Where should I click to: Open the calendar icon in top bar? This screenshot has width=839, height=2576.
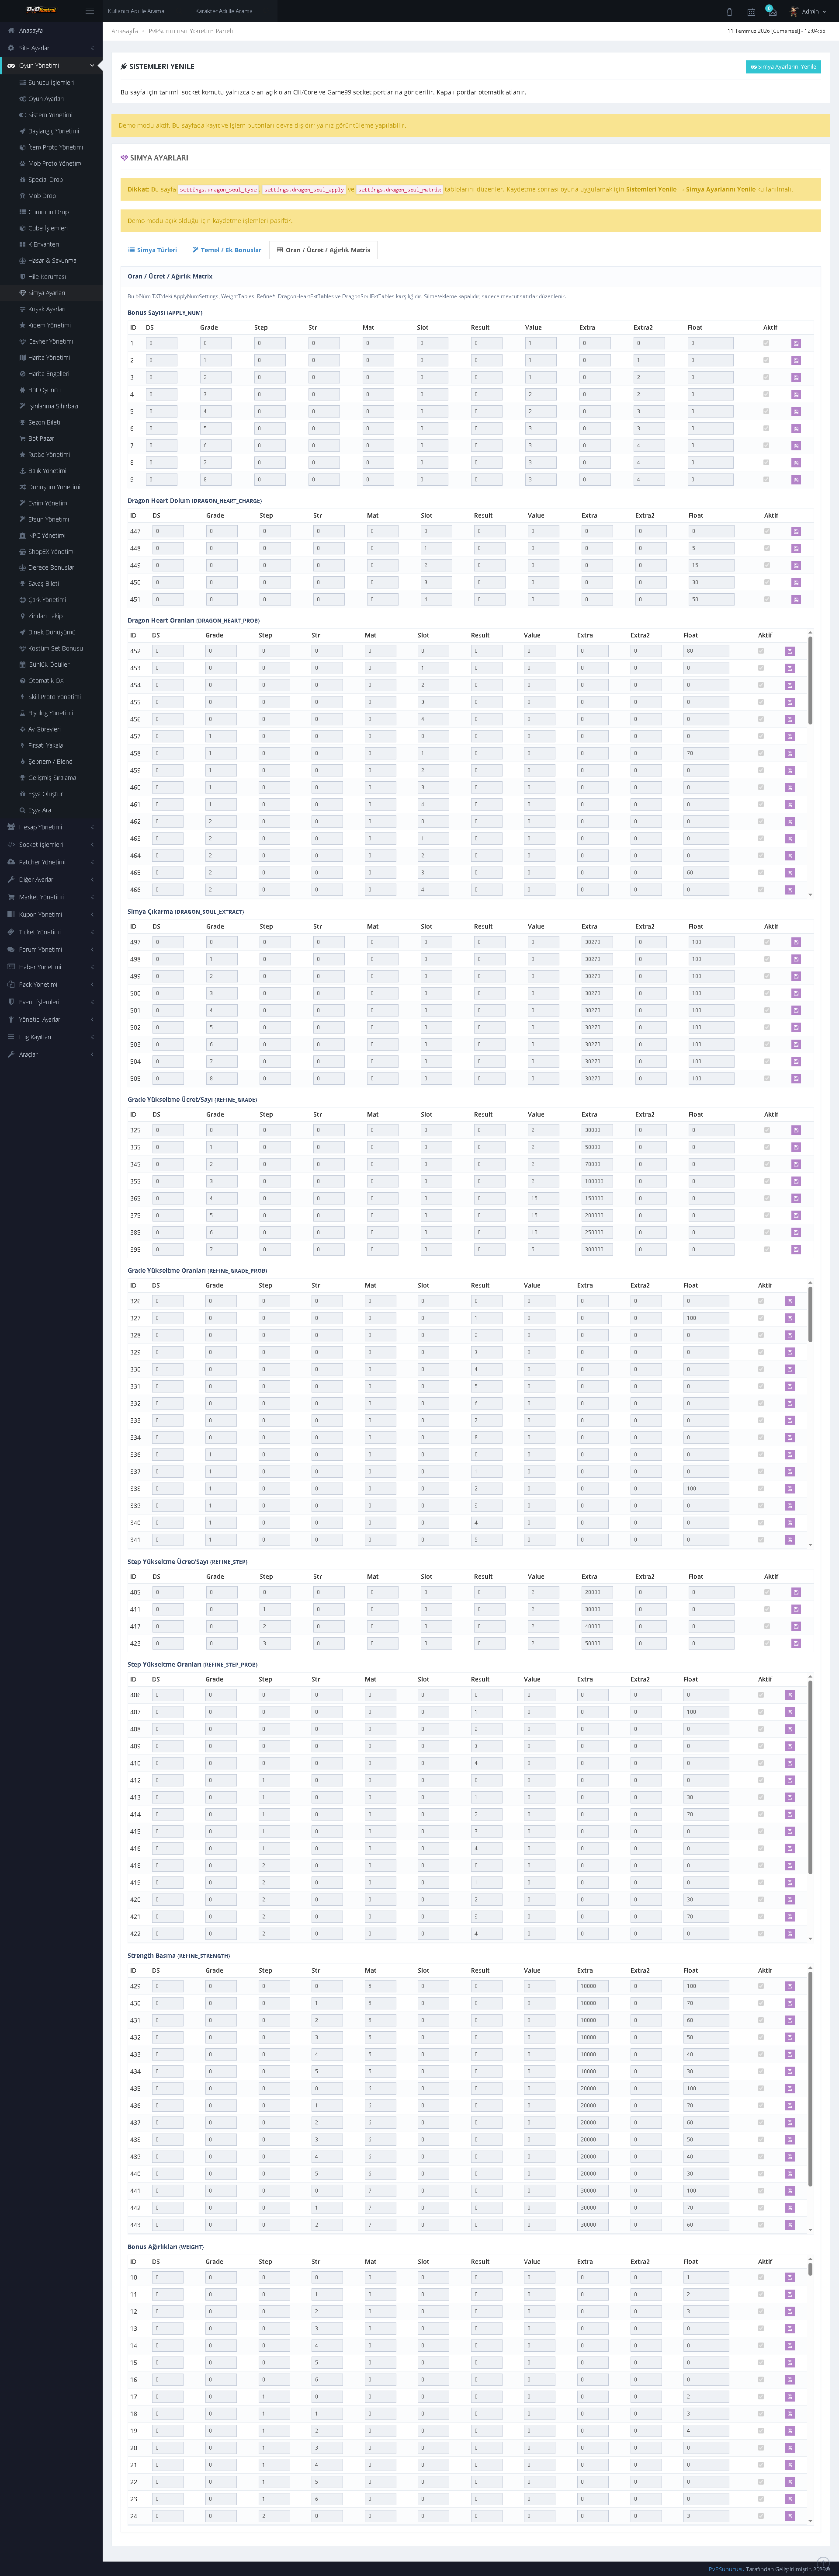751,12
